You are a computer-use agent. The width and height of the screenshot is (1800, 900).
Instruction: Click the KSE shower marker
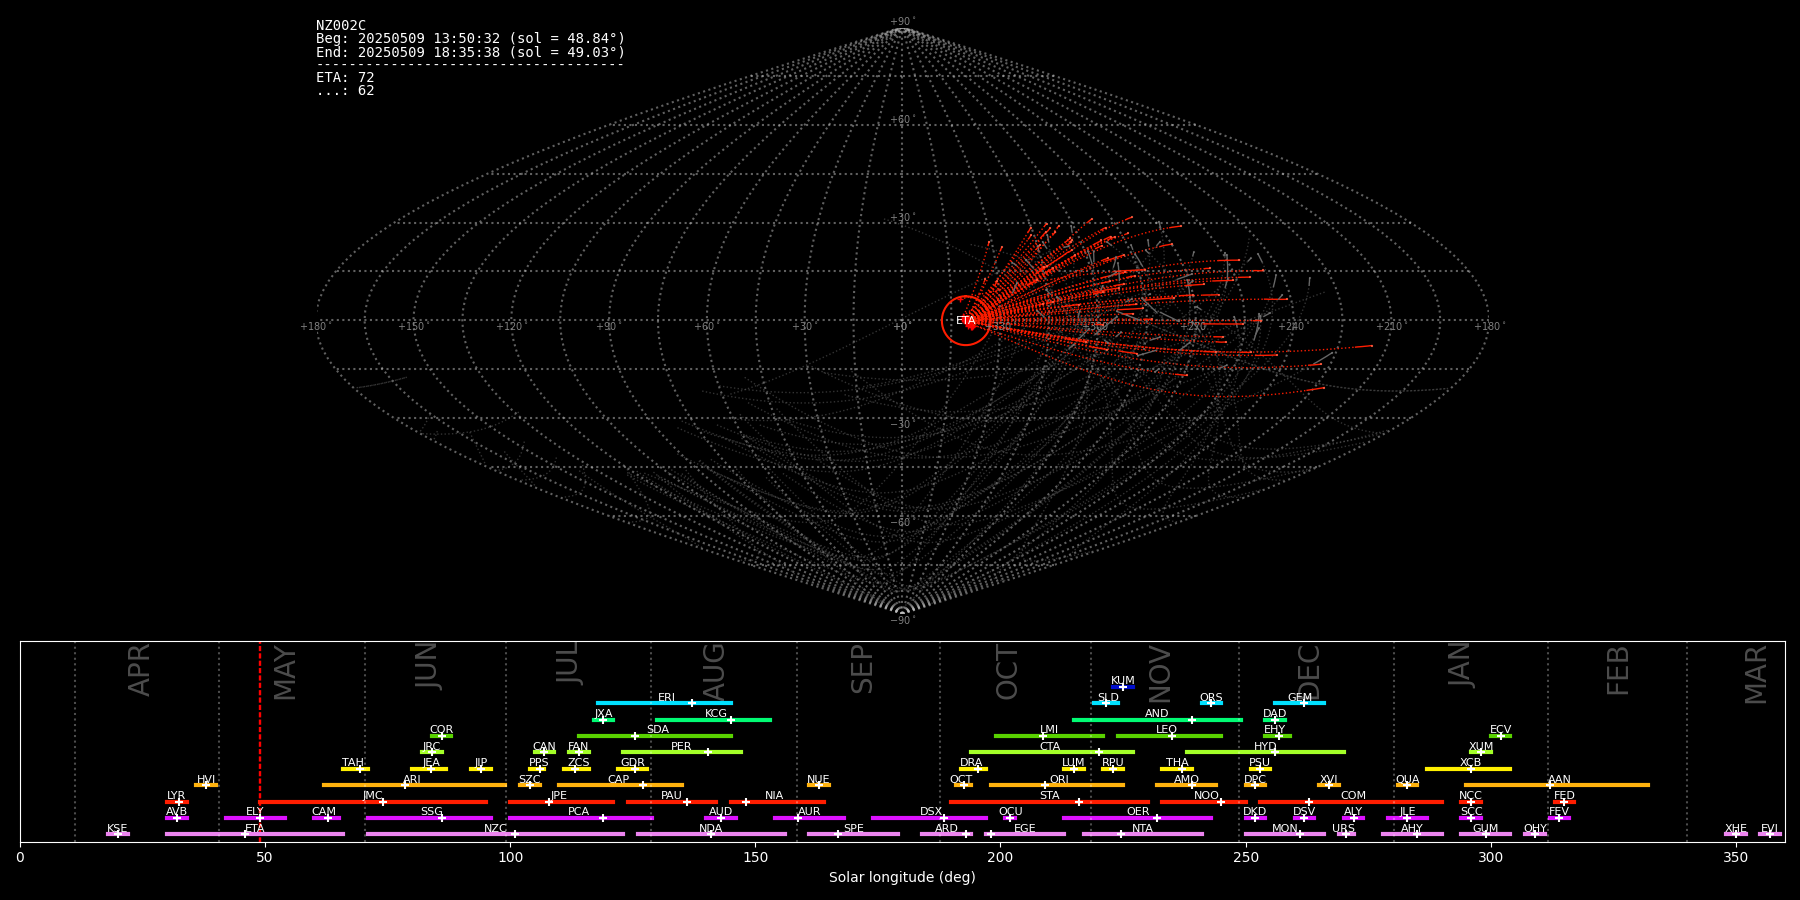118,834
